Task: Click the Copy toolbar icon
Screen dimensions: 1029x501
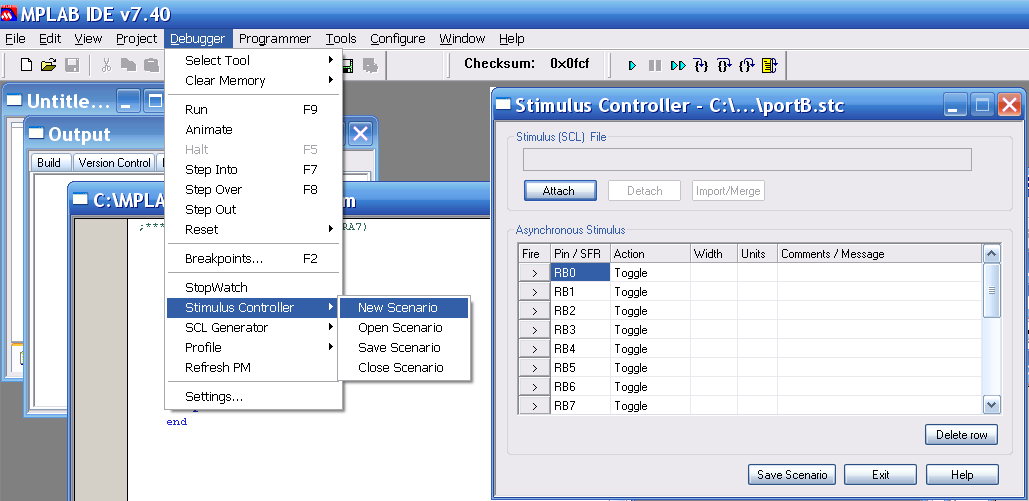Action: coord(129,65)
